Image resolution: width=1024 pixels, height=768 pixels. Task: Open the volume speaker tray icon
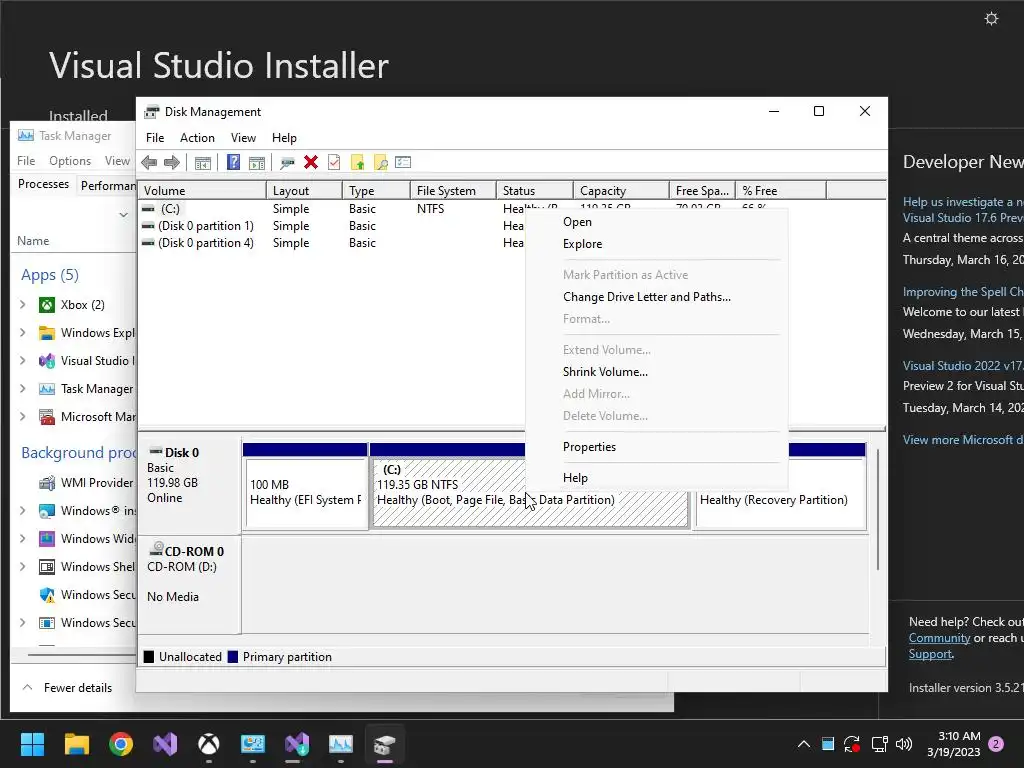coord(904,744)
